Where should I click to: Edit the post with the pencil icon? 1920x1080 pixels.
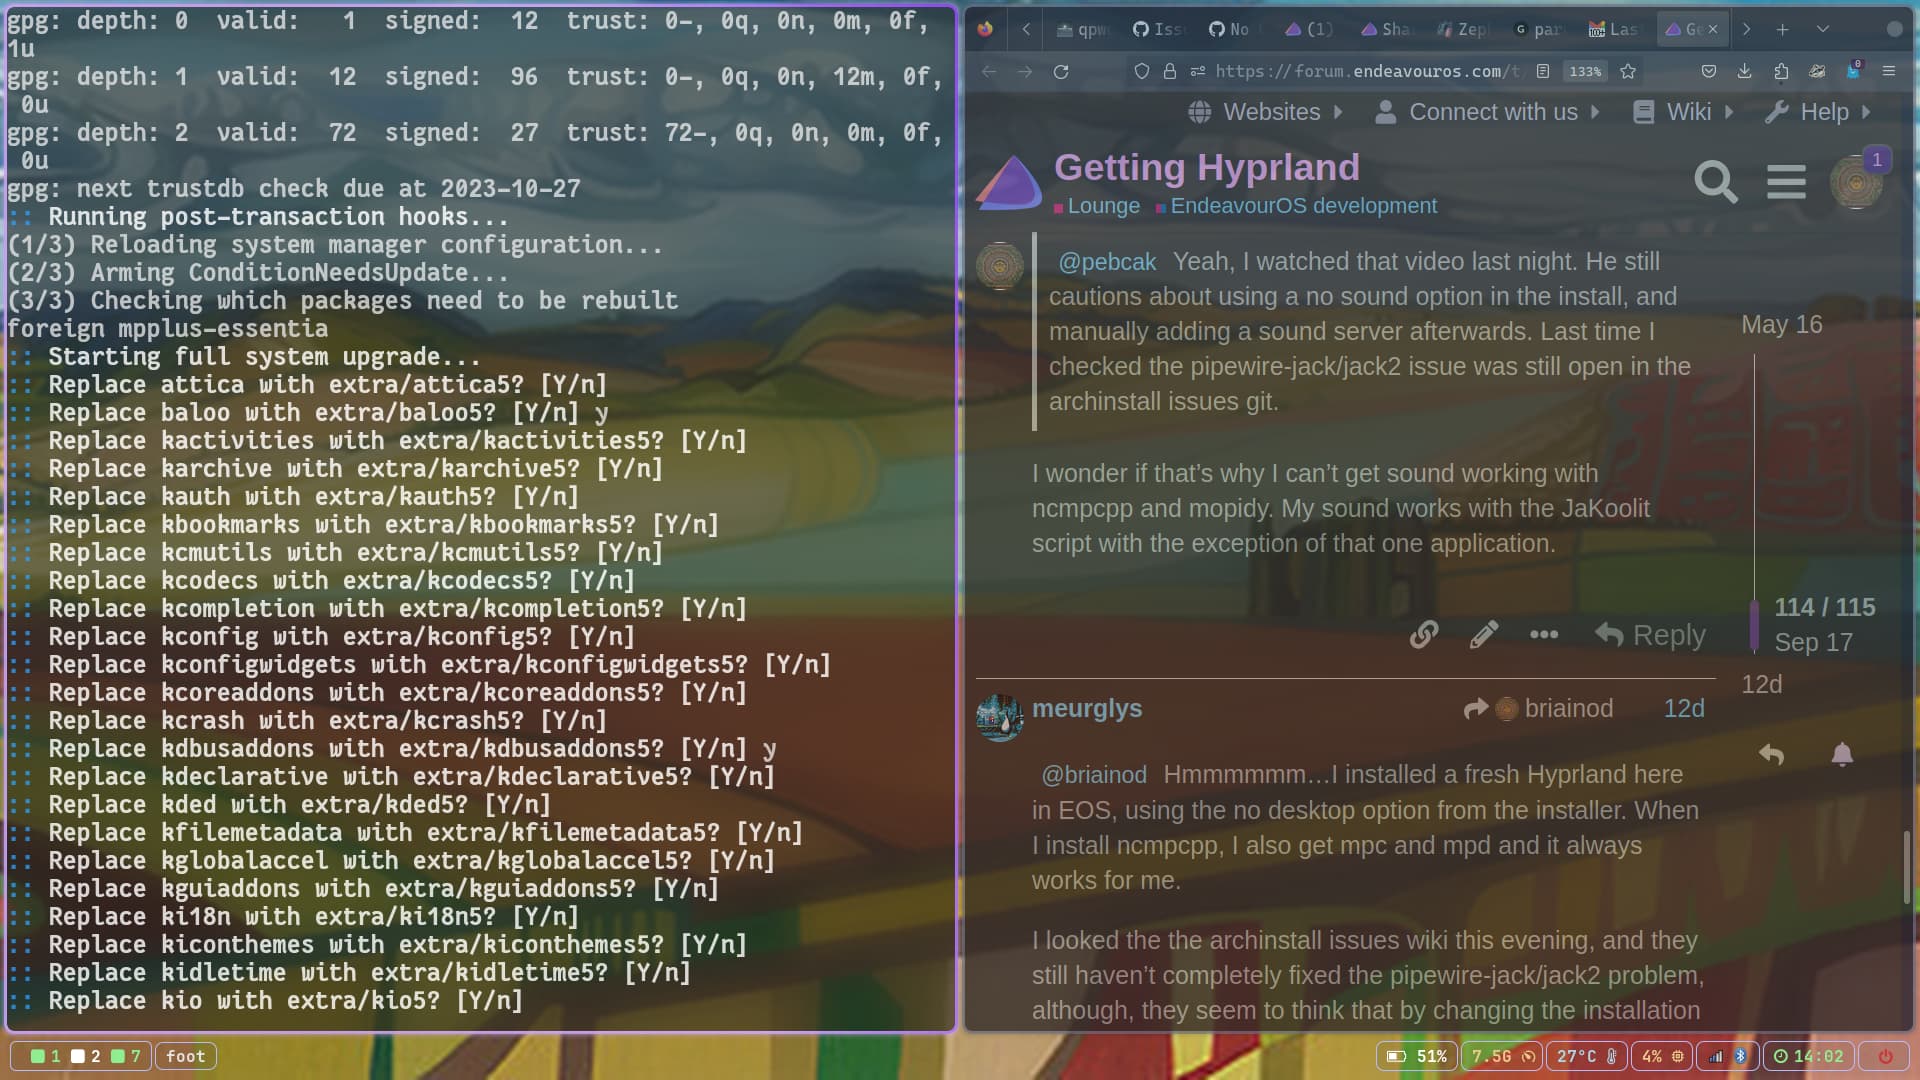(1484, 634)
